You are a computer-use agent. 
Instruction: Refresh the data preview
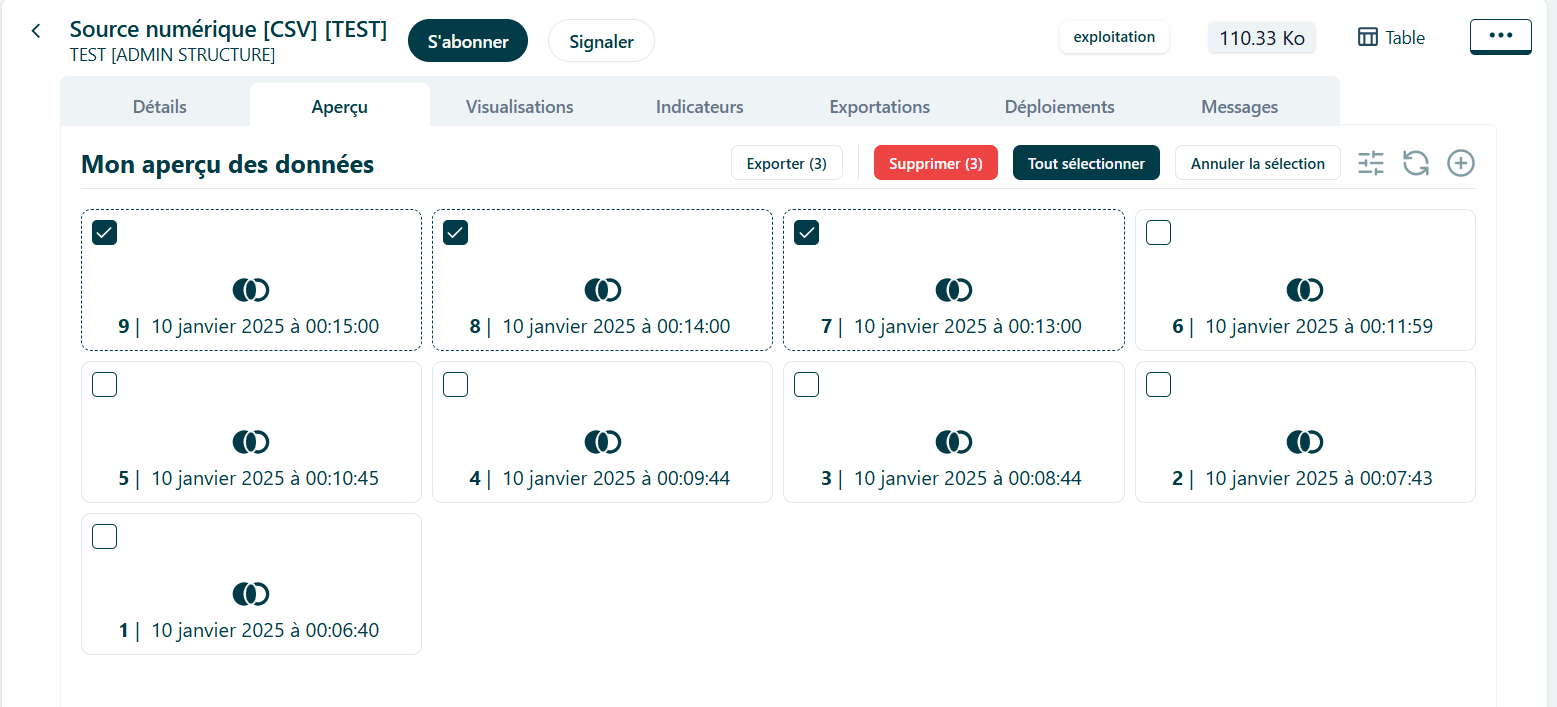(1416, 163)
